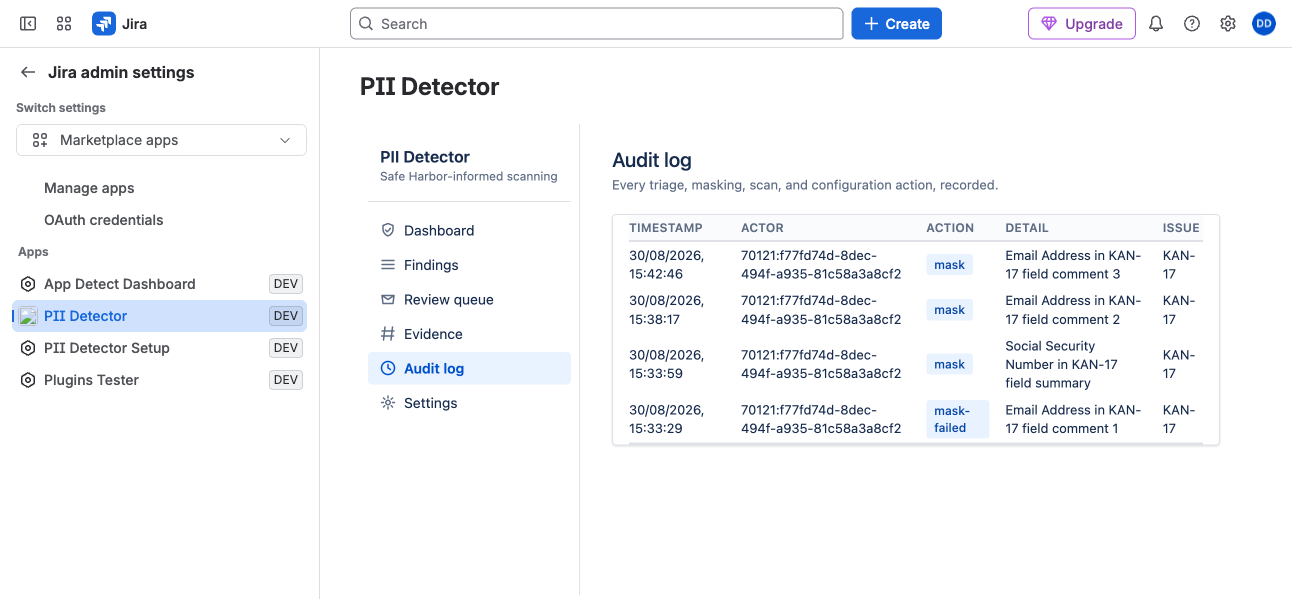Screen dimensions: 1292x599
Task: Click the Dashboard shield icon
Action: 388,230
